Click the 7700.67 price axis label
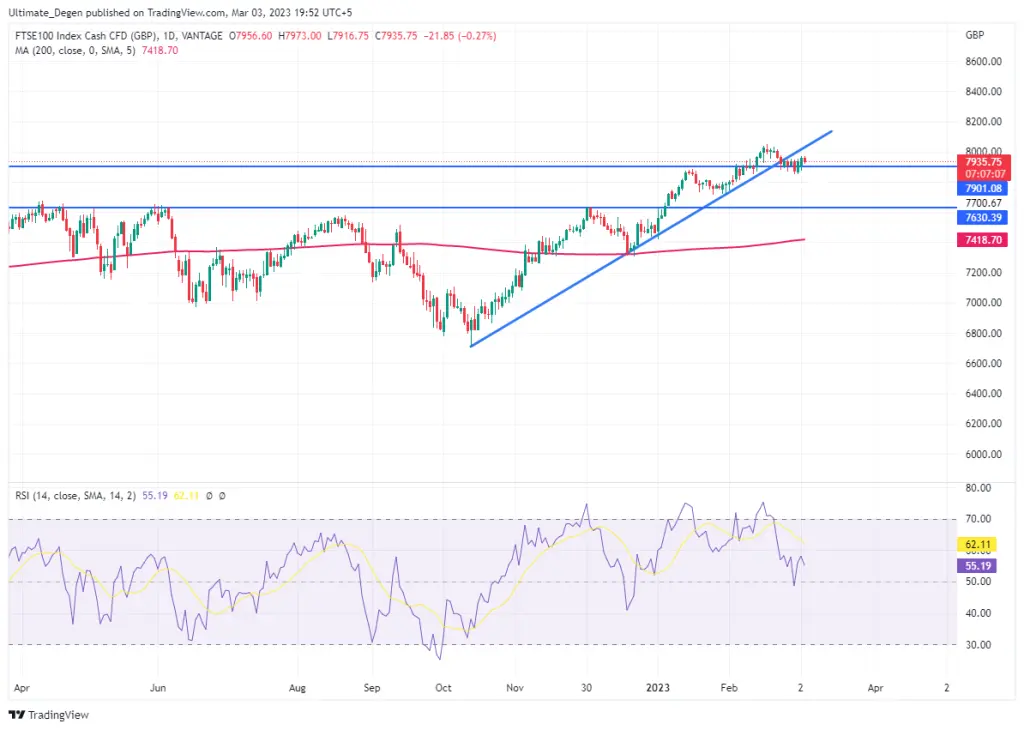 click(x=984, y=203)
